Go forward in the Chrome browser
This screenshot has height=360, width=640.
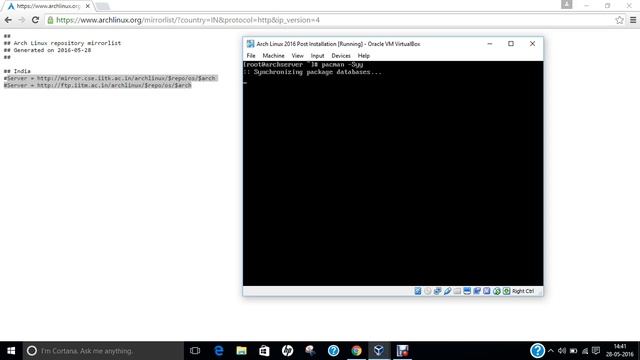pyautogui.click(x=22, y=20)
